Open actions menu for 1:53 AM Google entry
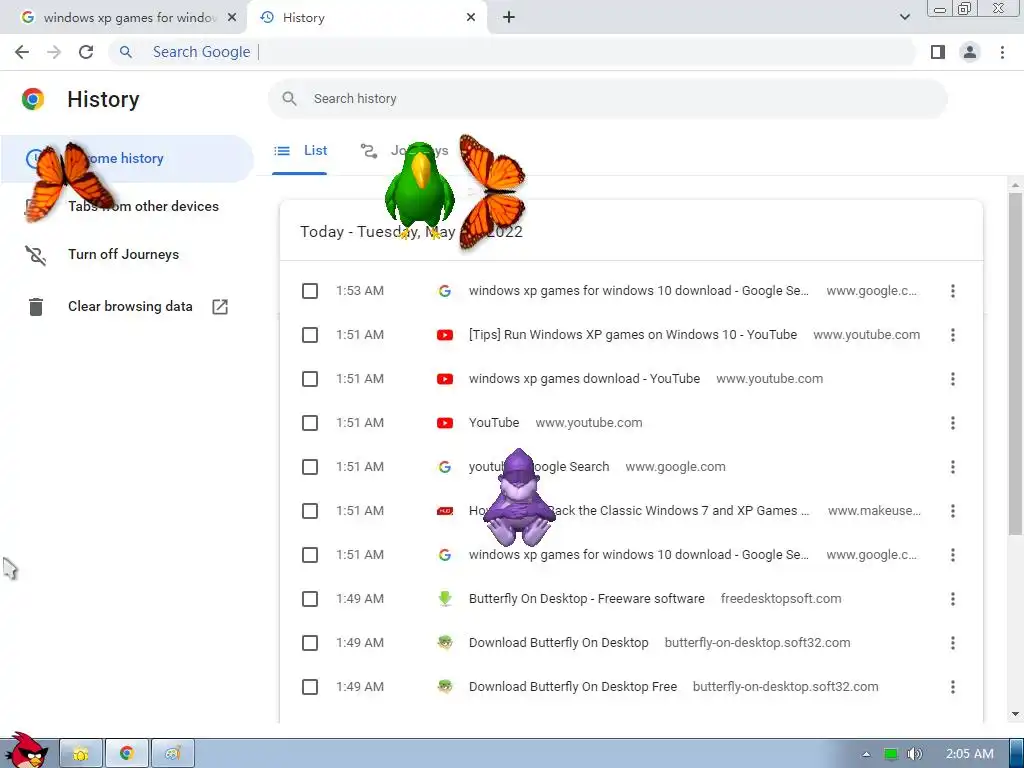The image size is (1024, 768). pyautogui.click(x=953, y=291)
